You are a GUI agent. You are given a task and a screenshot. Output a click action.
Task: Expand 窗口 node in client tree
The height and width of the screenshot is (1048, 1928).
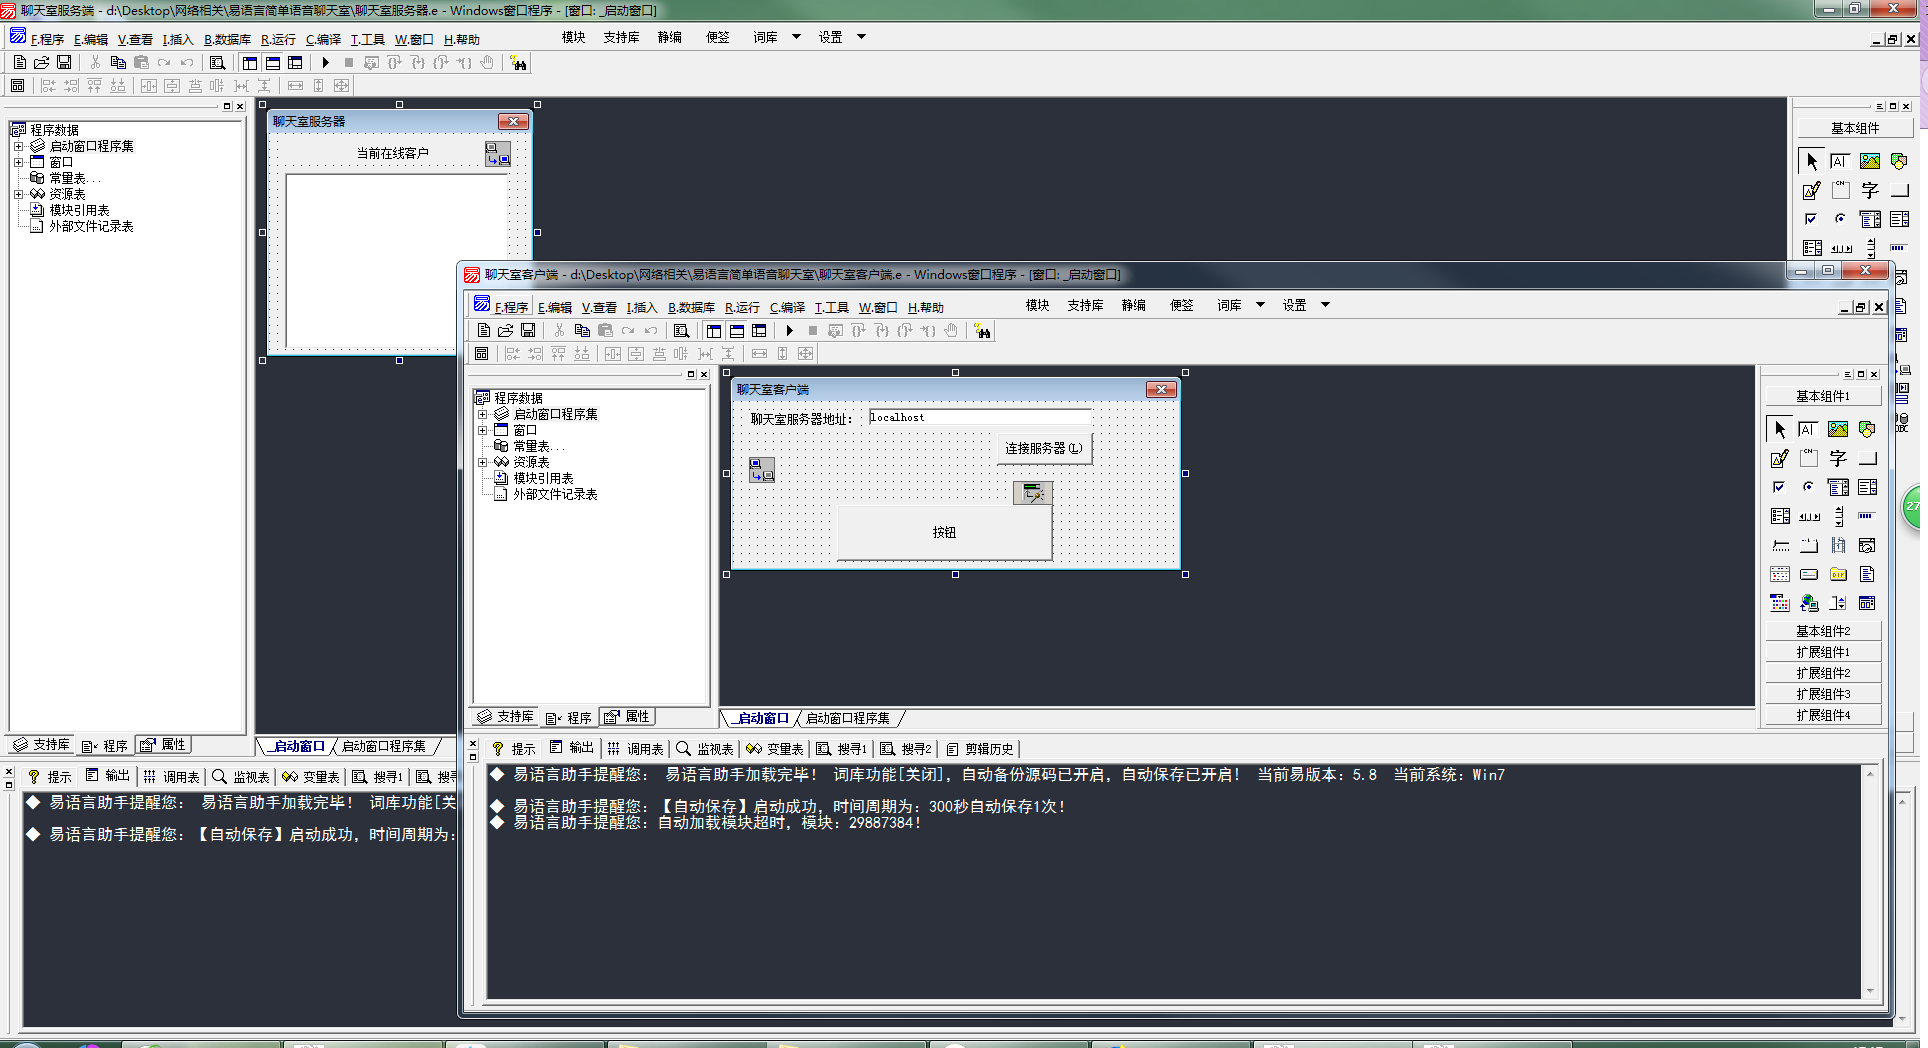click(482, 430)
